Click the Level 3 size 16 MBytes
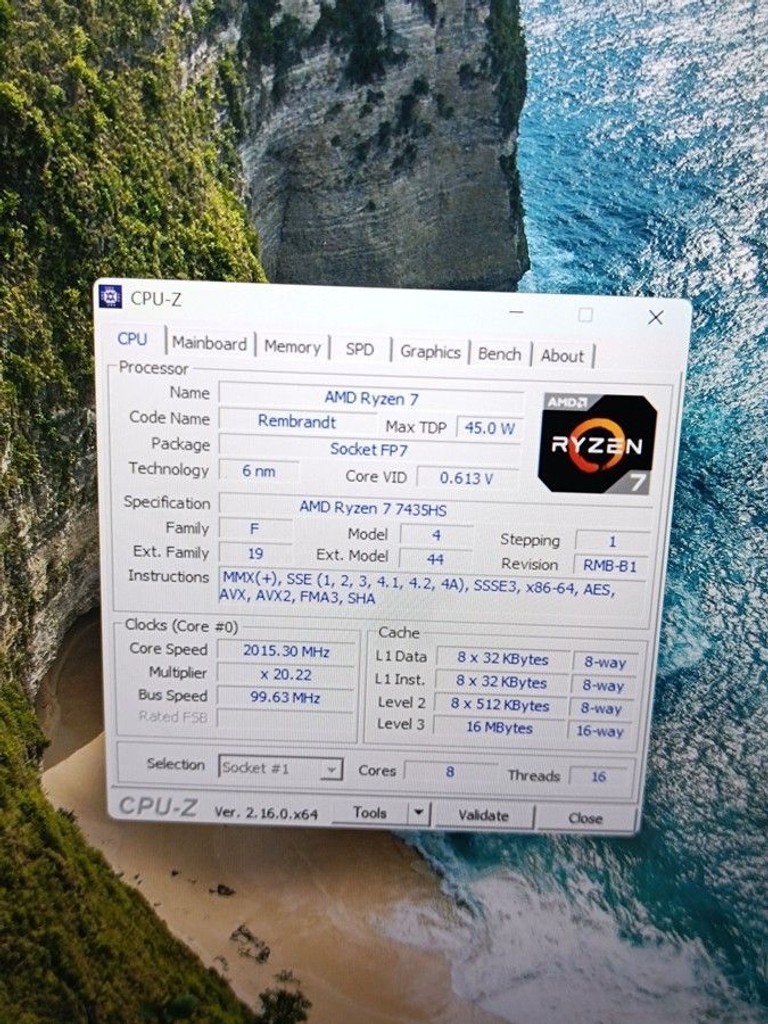Image resolution: width=768 pixels, height=1024 pixels. click(x=500, y=728)
